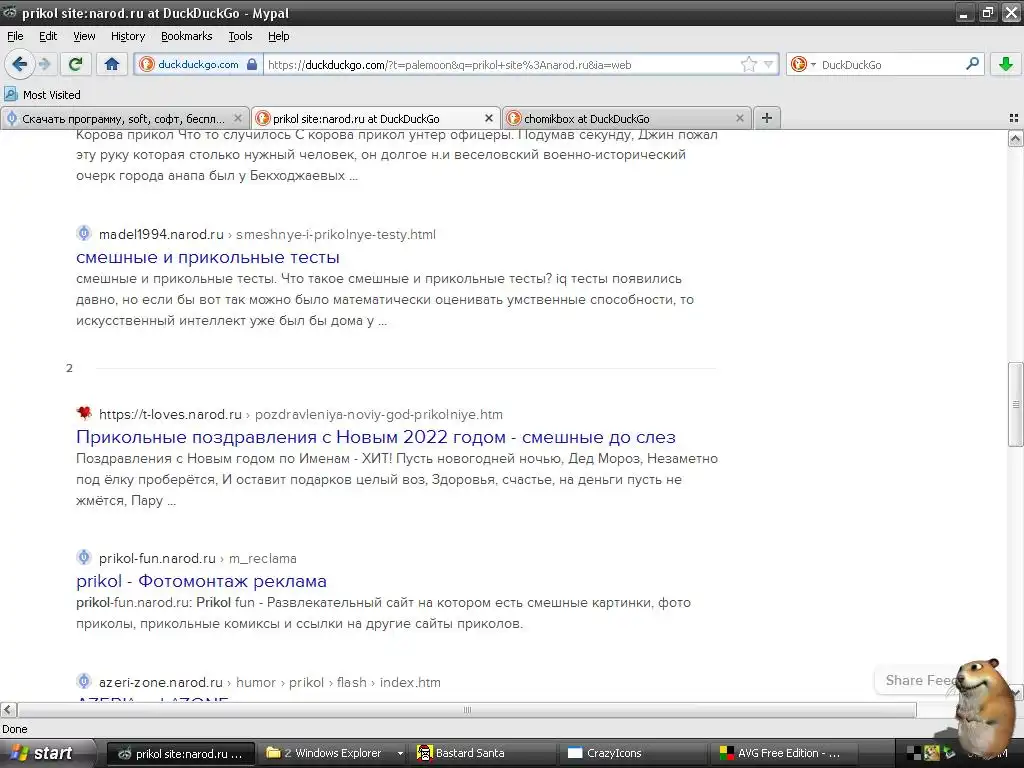Switch to CrazyIcons taskbar item
The width and height of the screenshot is (1024, 768).
point(634,753)
